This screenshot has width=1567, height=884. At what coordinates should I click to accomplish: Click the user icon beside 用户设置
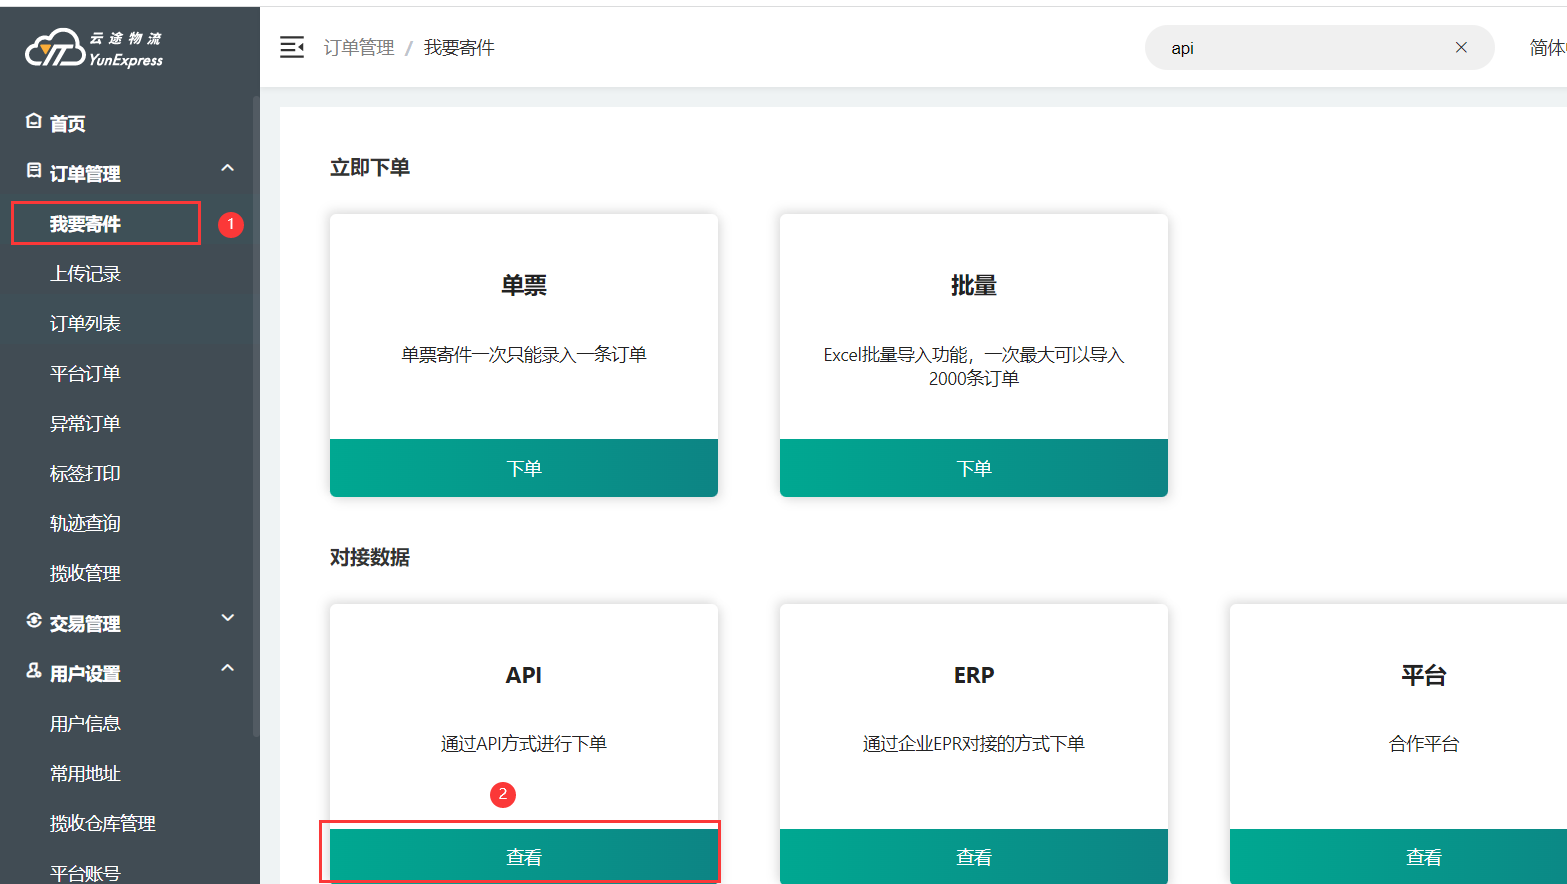(x=33, y=671)
